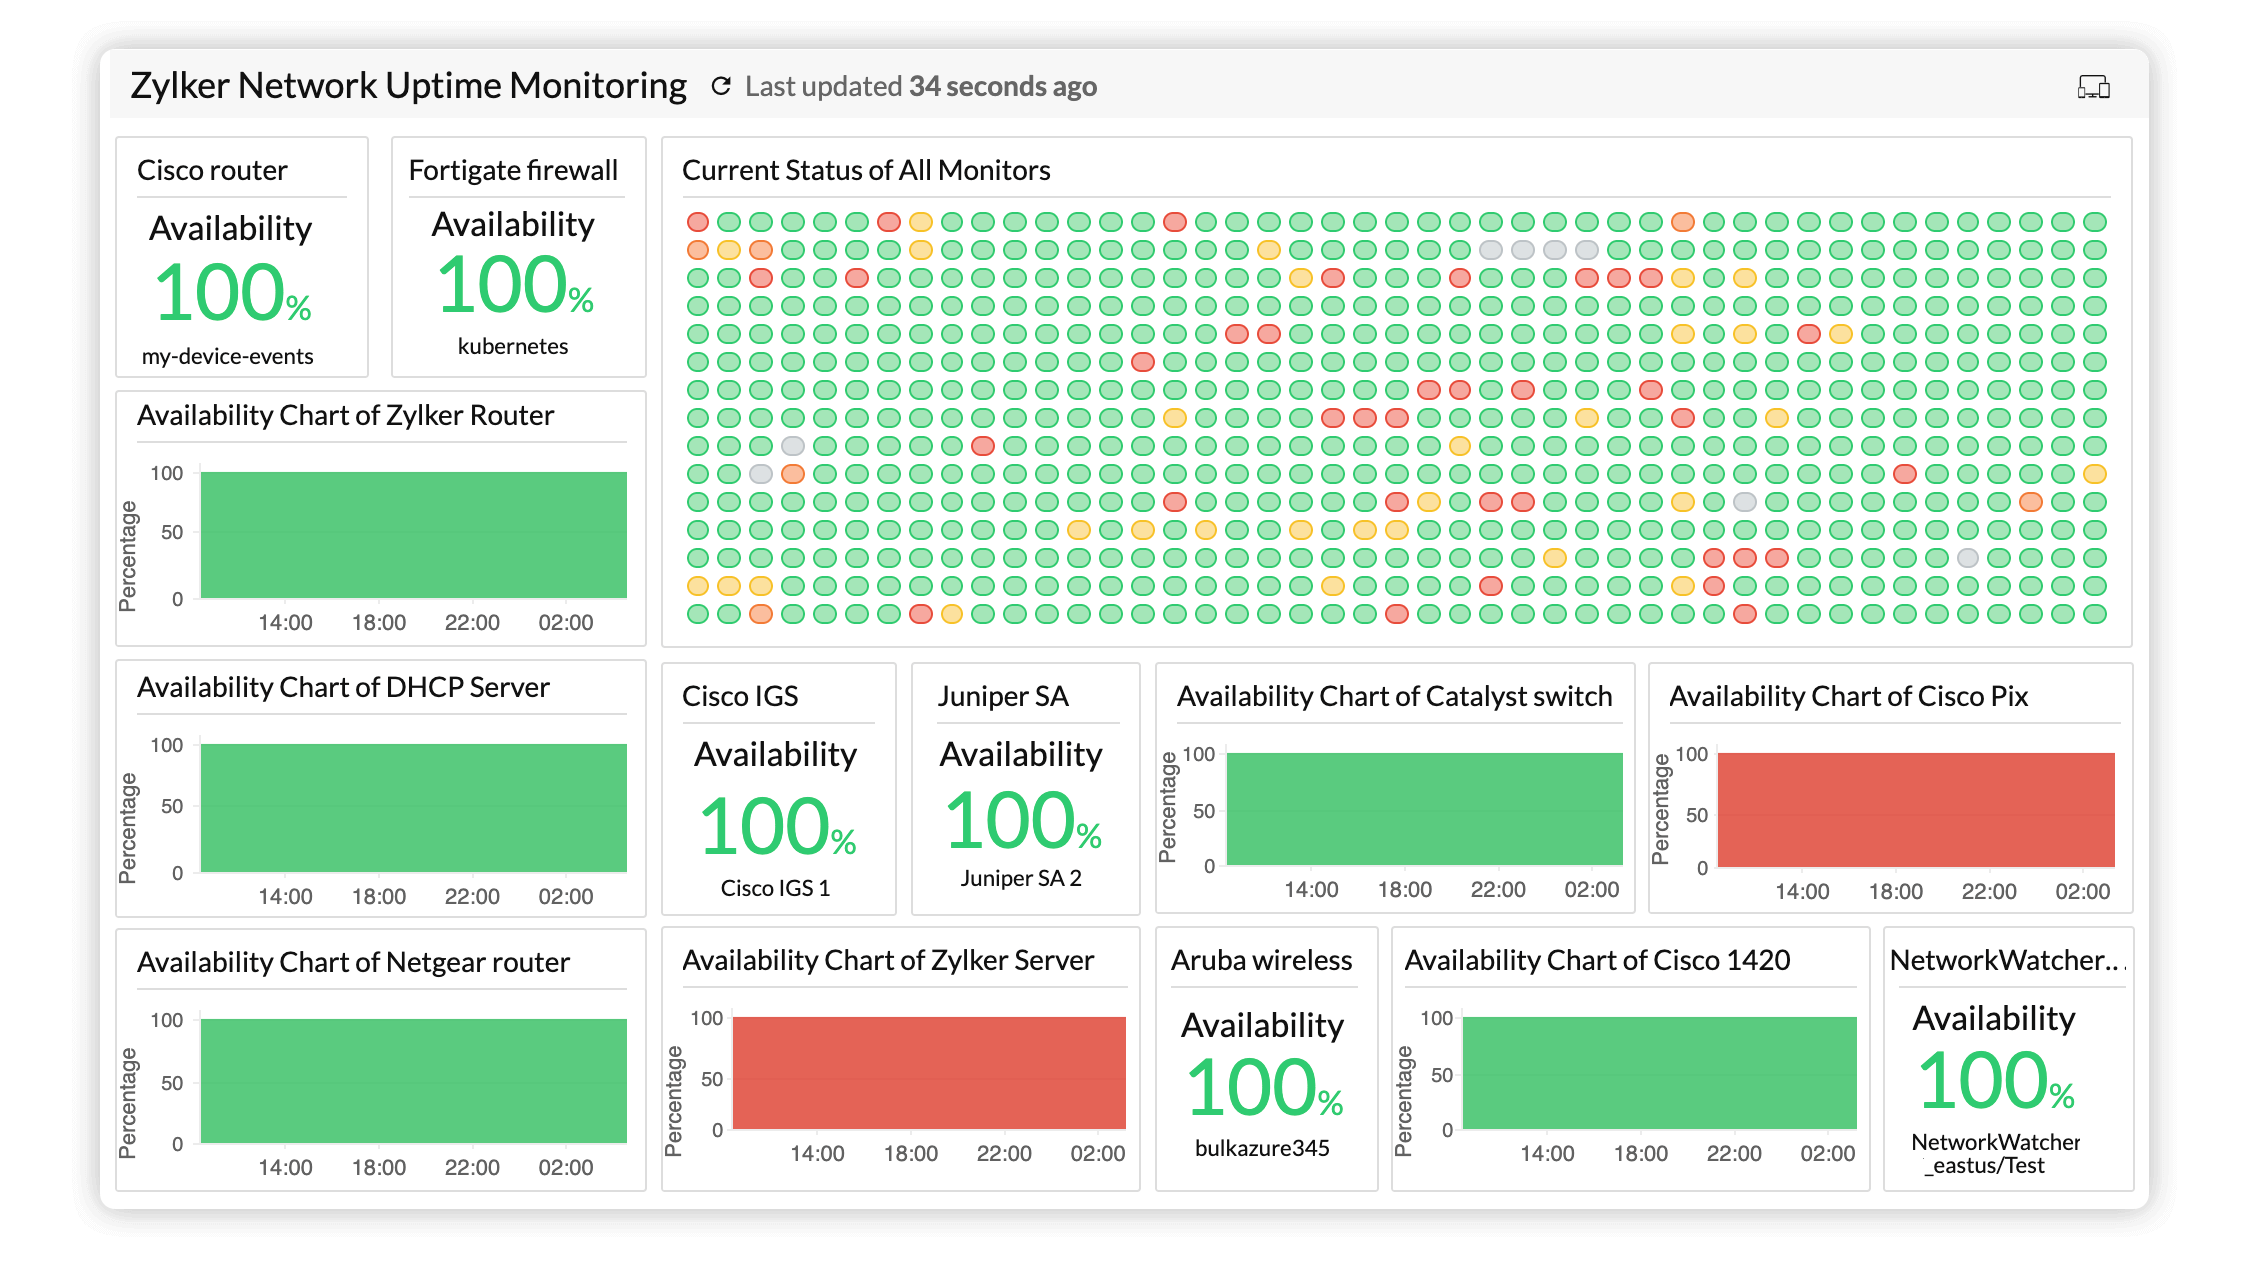
Task: Click the refresh icon next to dashboard title
Action: 722,86
